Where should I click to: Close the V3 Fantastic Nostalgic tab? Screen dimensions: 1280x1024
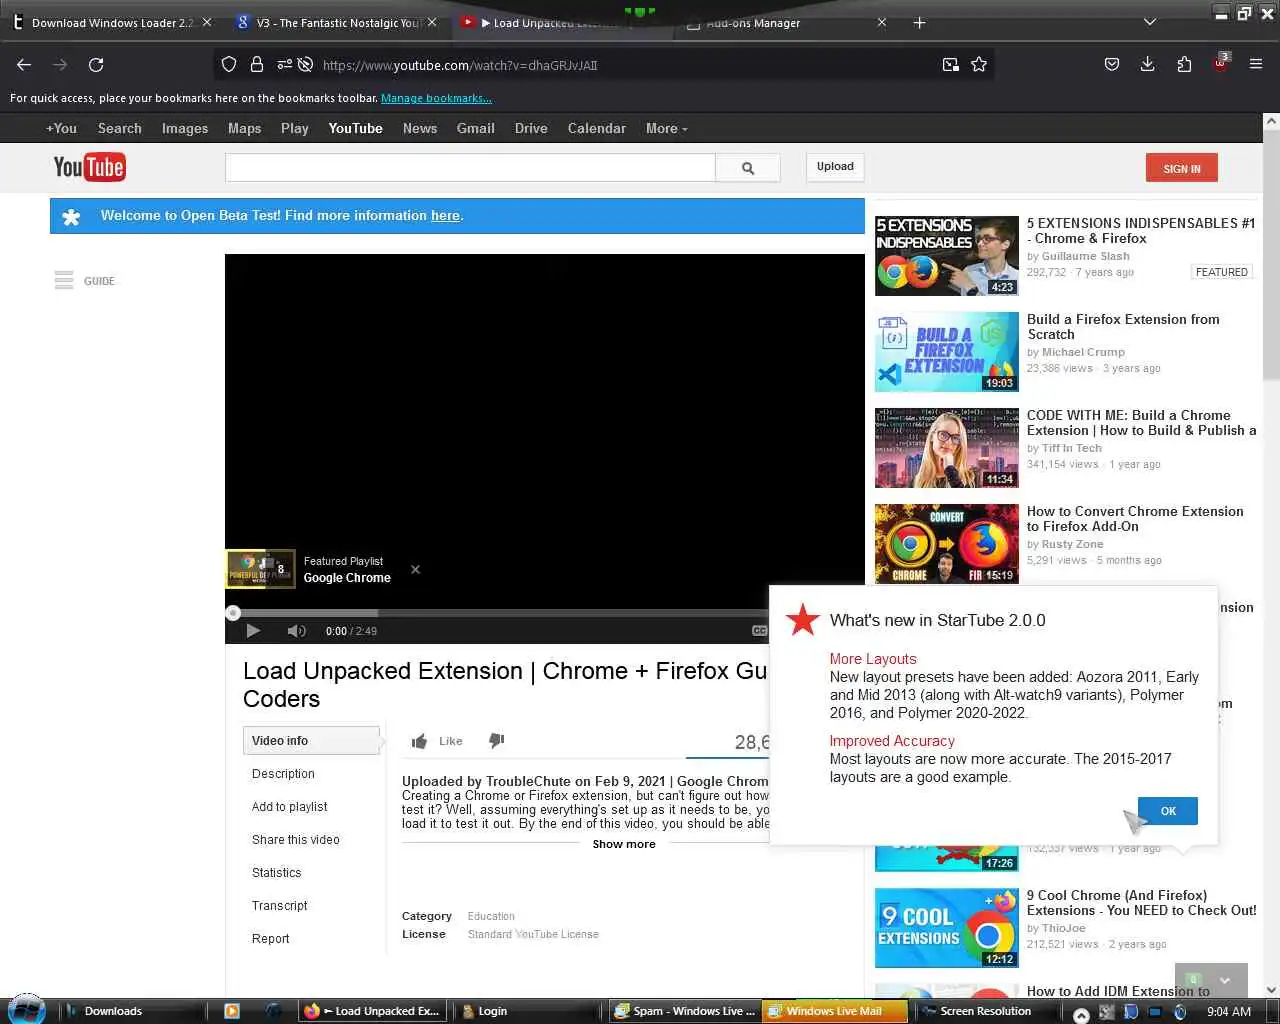click(x=432, y=22)
